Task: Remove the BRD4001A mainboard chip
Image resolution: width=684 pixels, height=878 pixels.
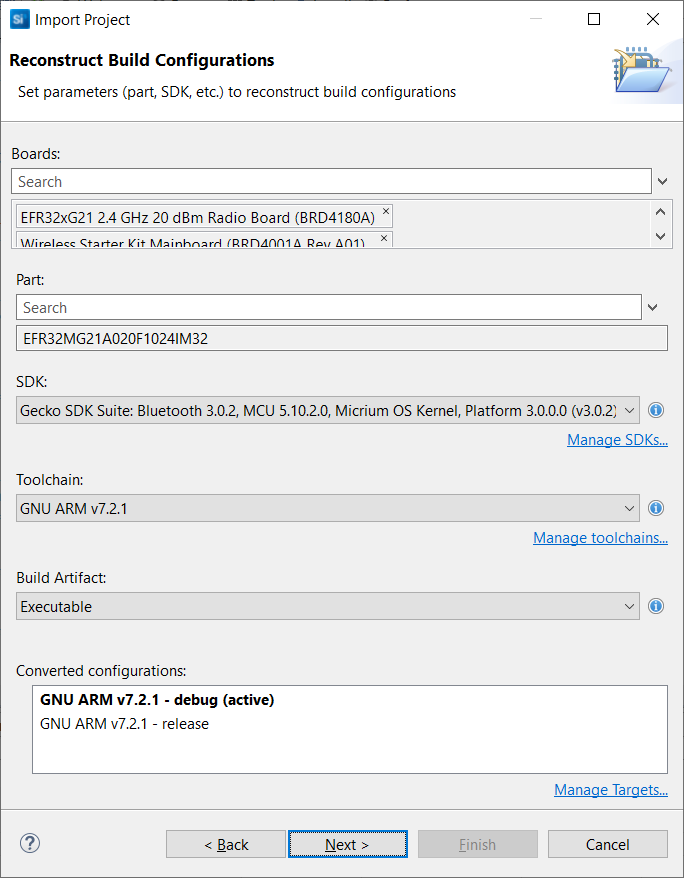Action: 383,239
